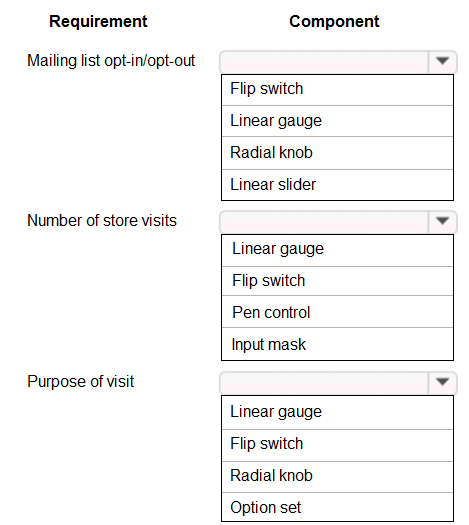469x525 pixels.
Task: Click the Component column header
Action: point(334,21)
